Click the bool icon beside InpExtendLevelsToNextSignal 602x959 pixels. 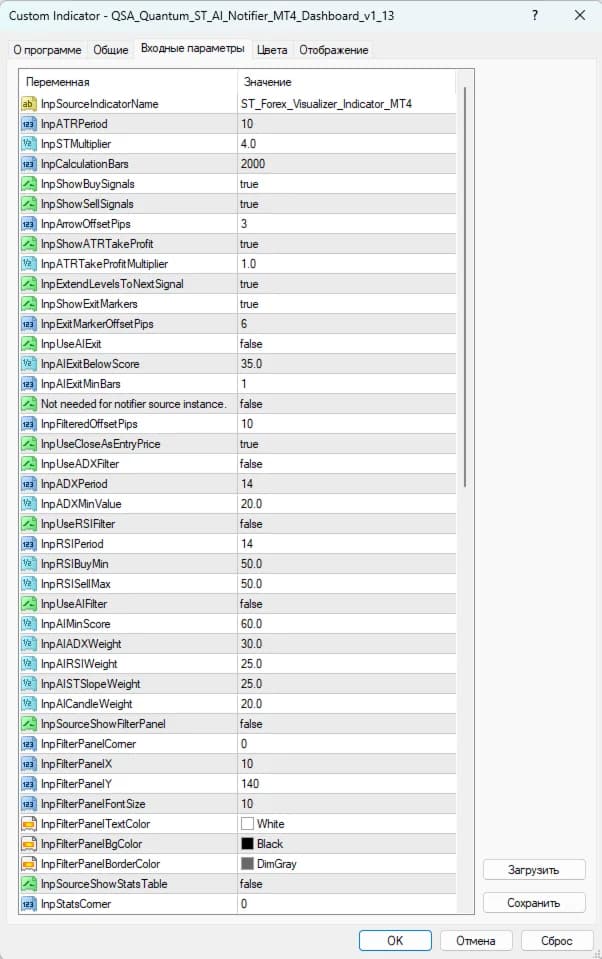pos(28,284)
